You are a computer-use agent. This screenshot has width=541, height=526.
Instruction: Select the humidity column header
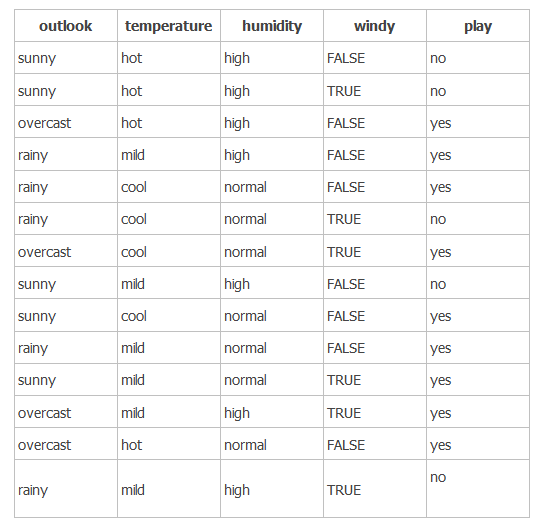coord(272,26)
